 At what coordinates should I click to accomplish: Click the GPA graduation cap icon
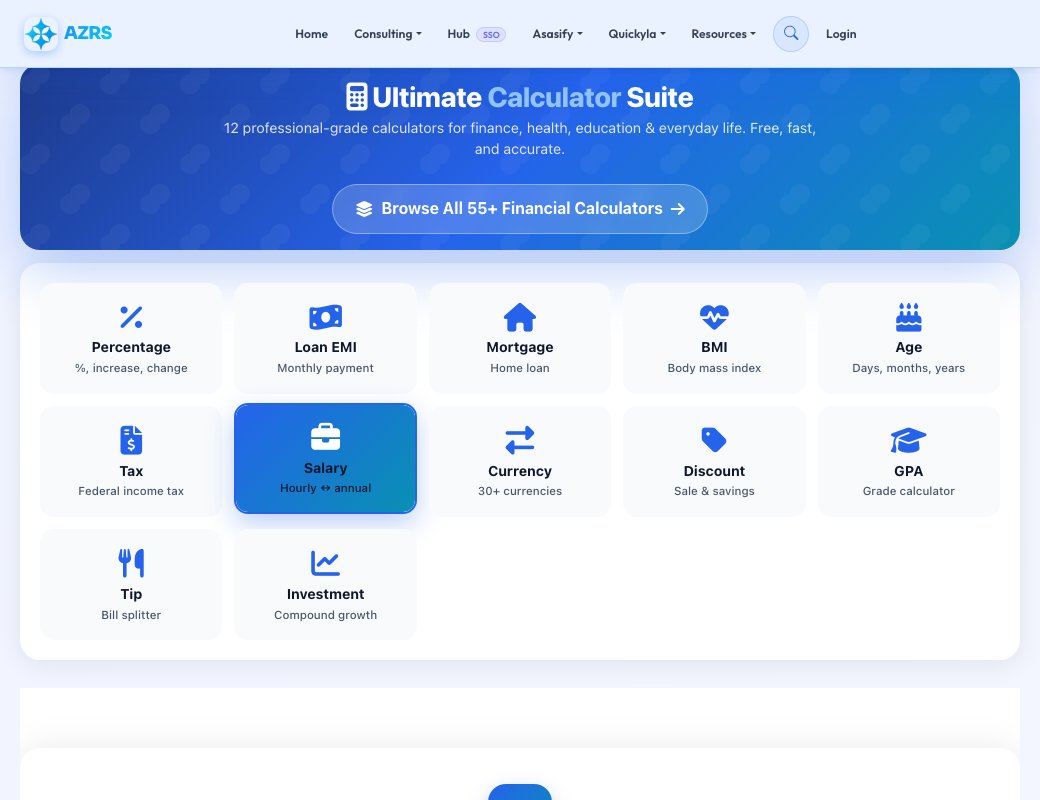pyautogui.click(x=909, y=440)
